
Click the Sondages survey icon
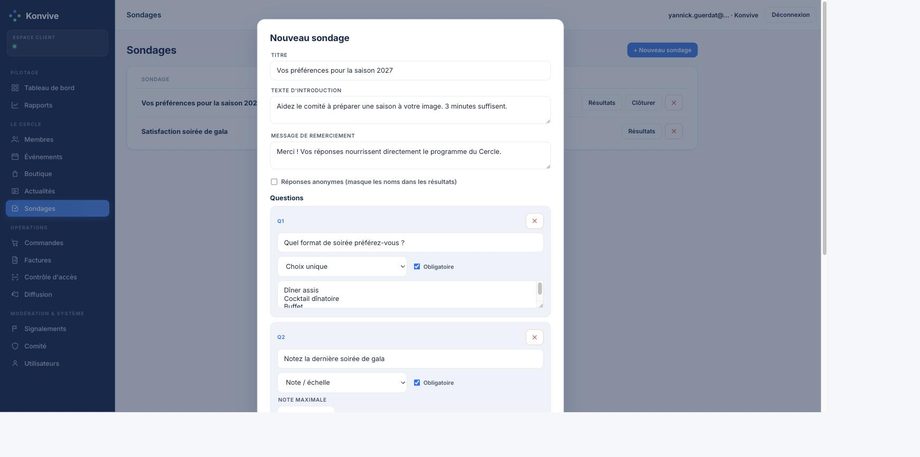(15, 209)
